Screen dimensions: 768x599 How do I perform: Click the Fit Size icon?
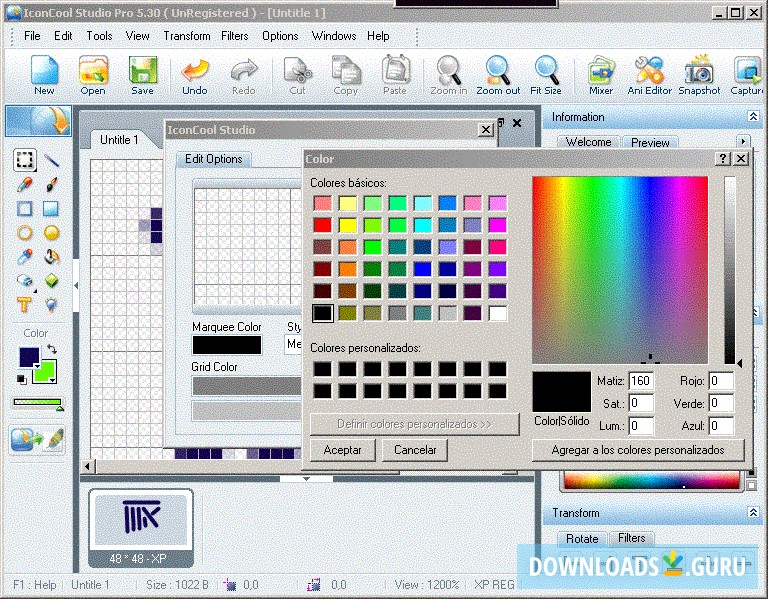(x=546, y=74)
